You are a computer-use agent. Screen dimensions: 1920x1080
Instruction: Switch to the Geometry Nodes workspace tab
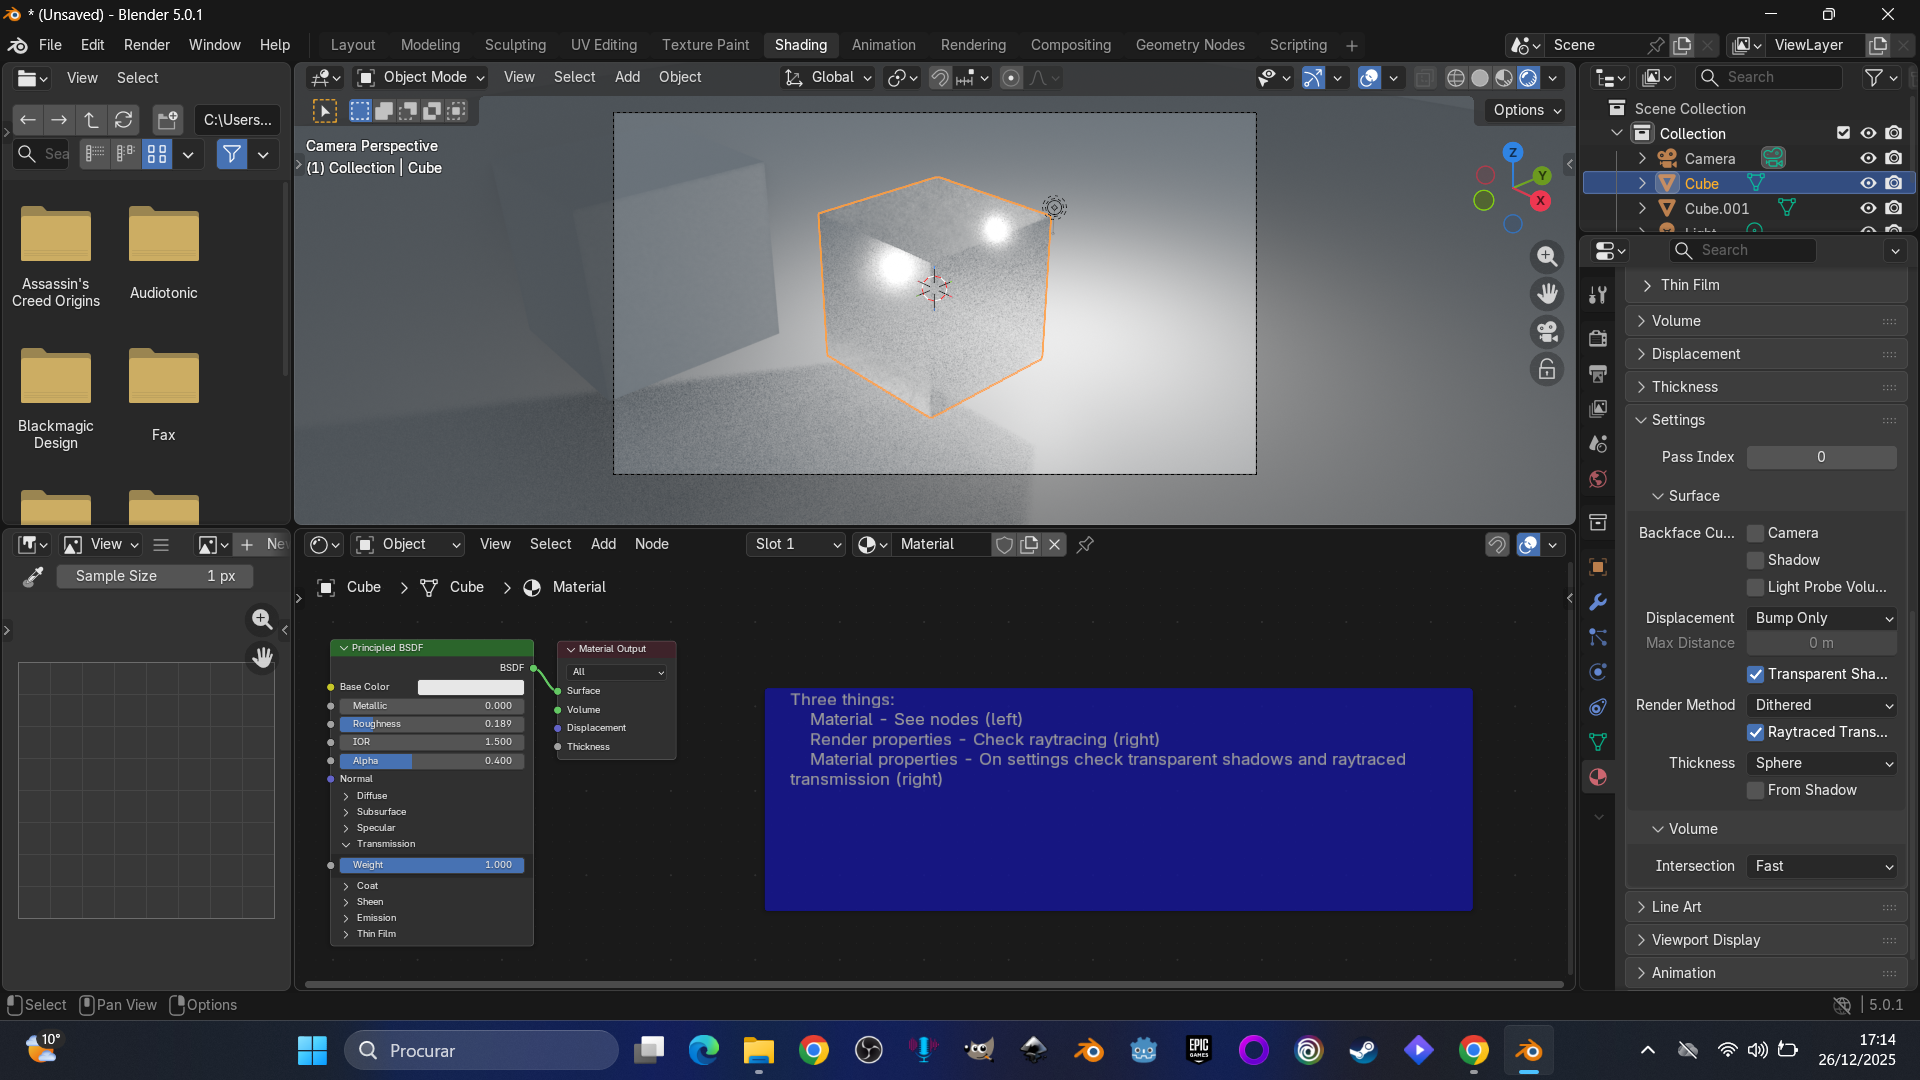(x=1189, y=45)
